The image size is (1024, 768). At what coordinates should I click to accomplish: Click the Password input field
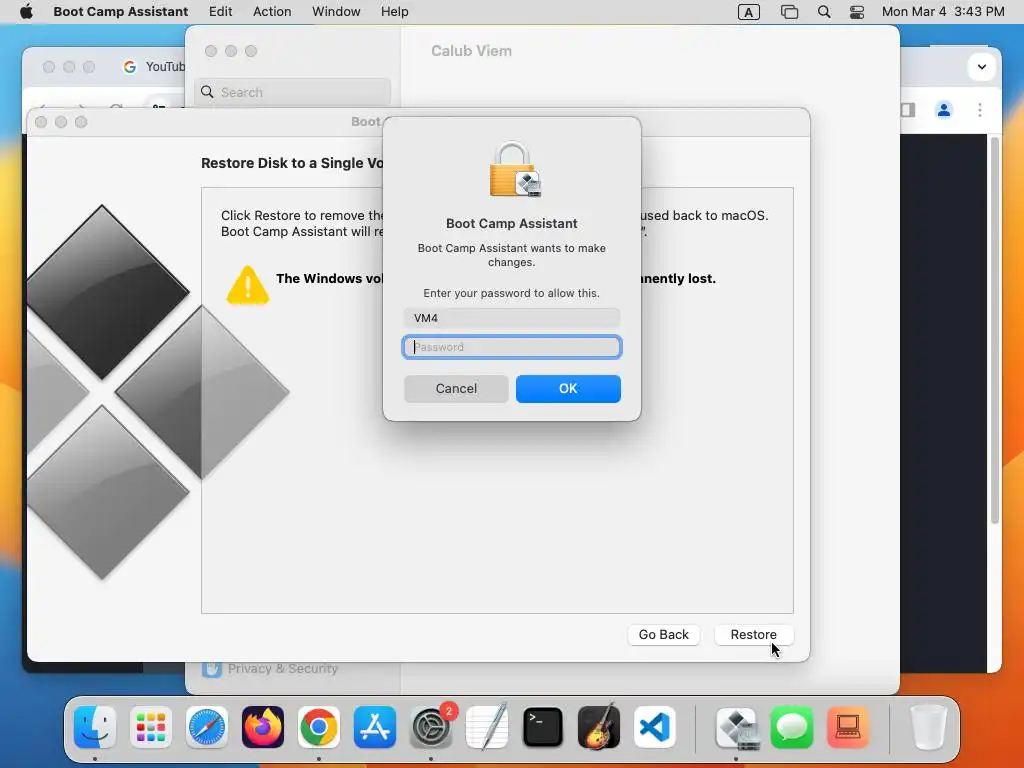click(x=511, y=347)
